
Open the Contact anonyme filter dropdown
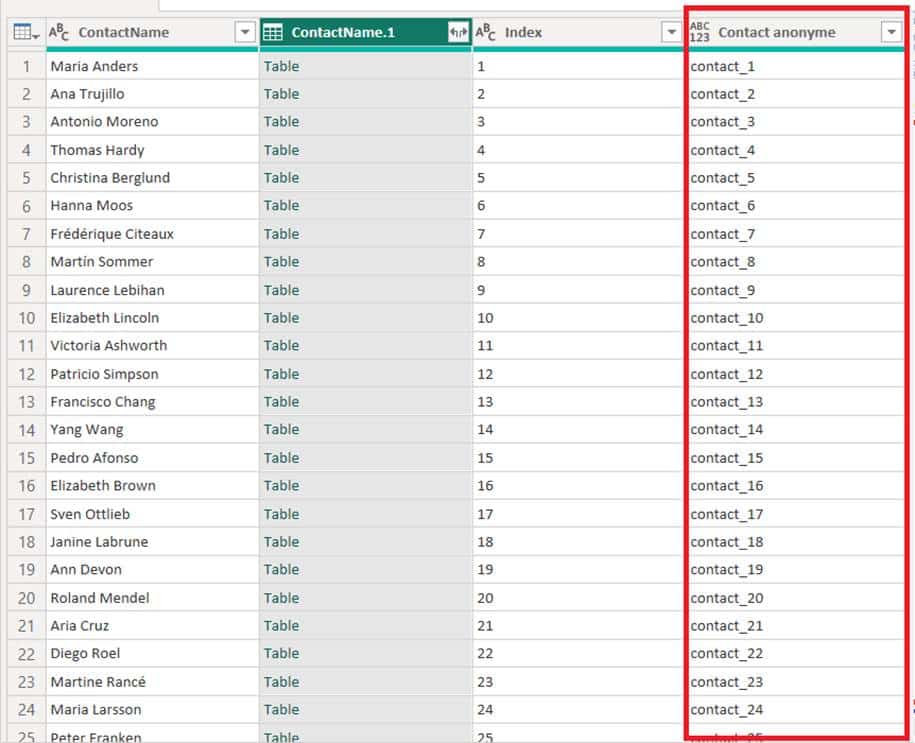pos(891,33)
